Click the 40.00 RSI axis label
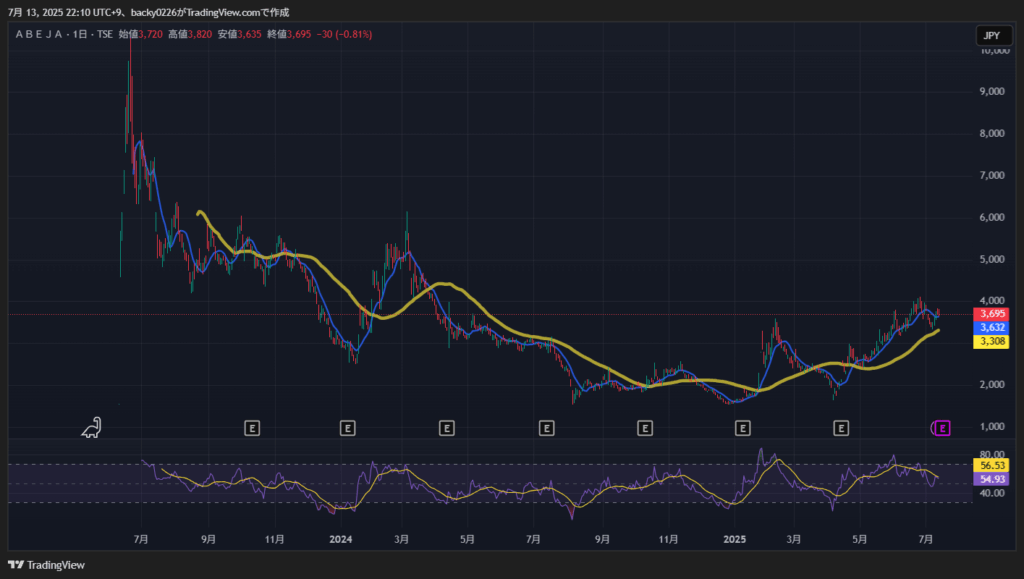The height and width of the screenshot is (579, 1024). (x=992, y=493)
